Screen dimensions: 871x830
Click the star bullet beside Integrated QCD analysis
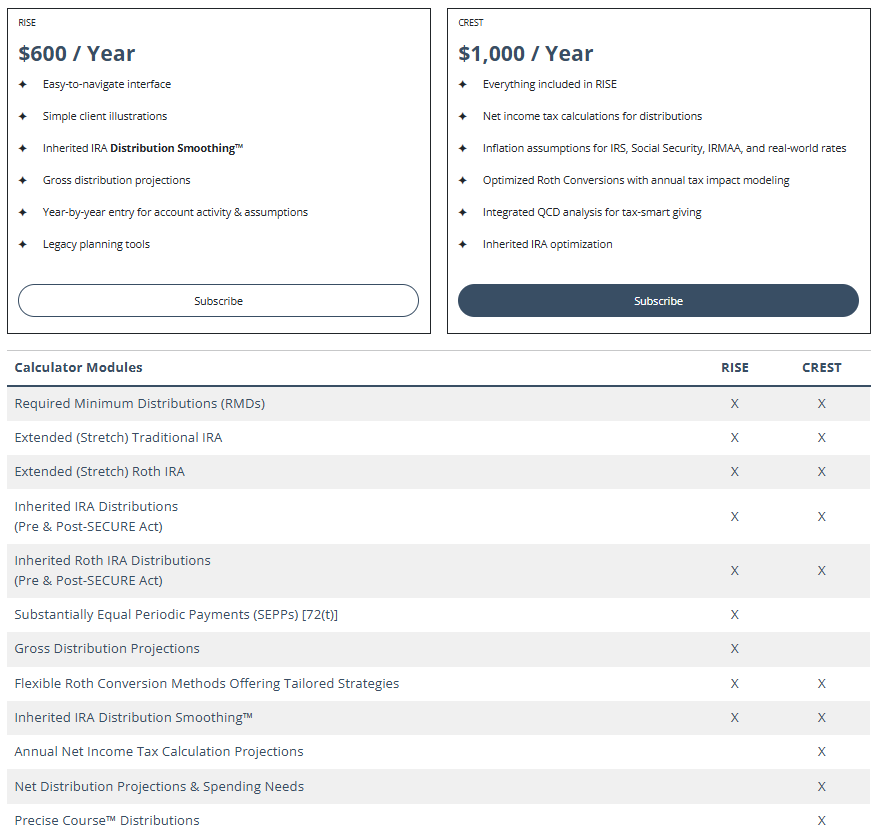point(463,212)
